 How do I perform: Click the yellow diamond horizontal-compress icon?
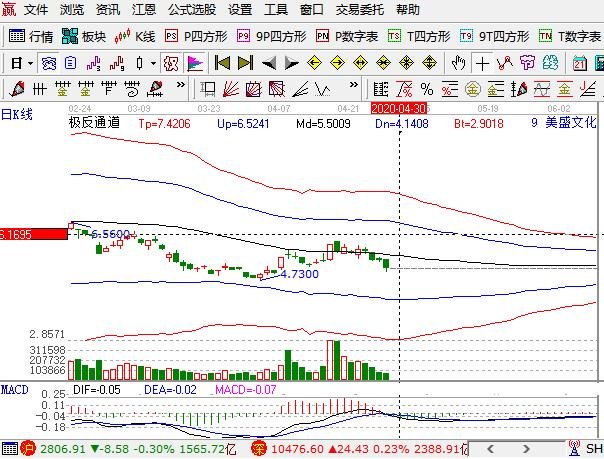coord(383,63)
